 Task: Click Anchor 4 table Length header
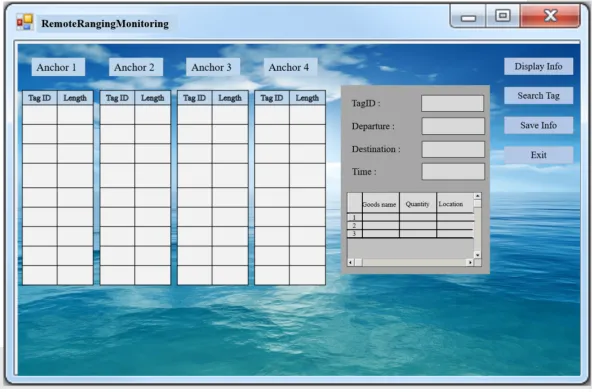click(307, 98)
